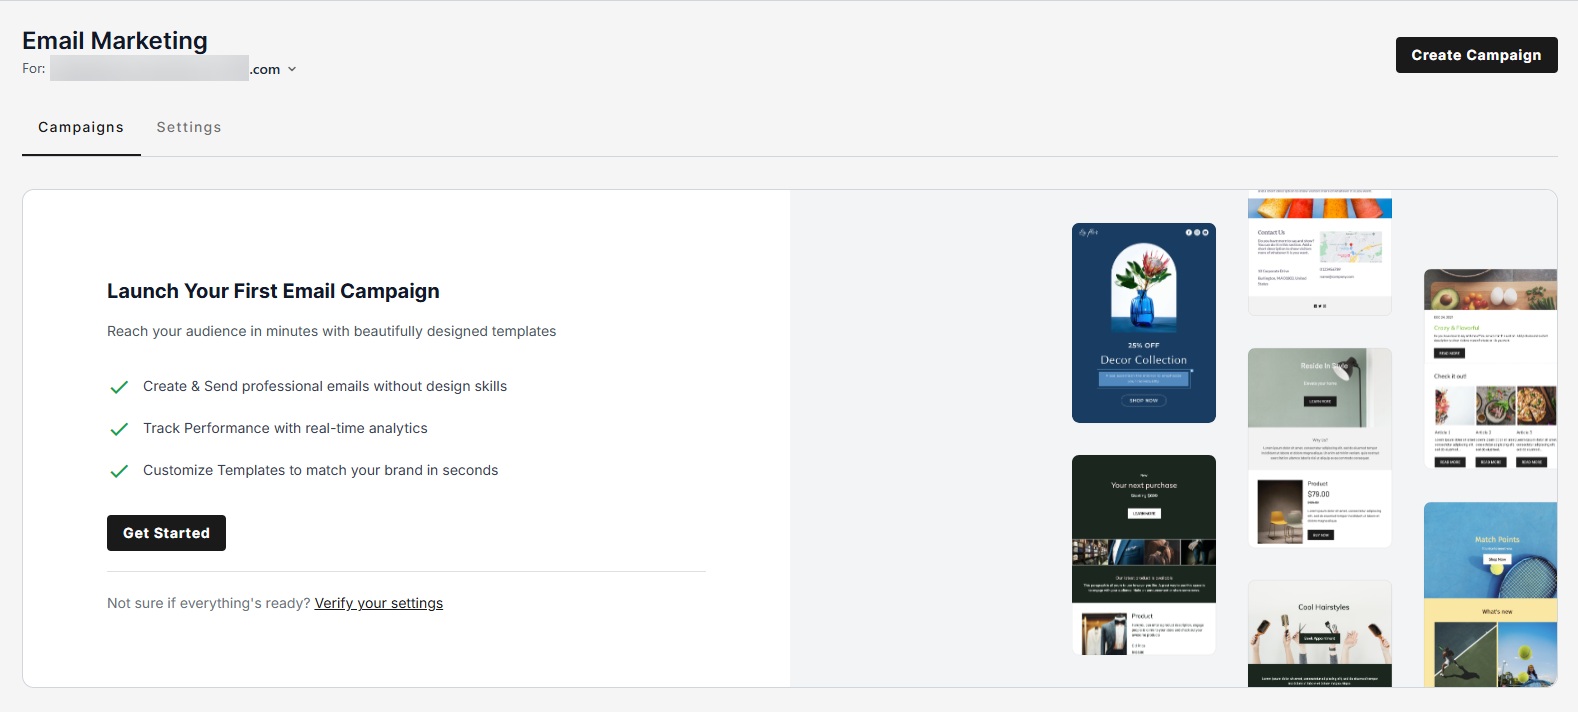1578x712 pixels.
Task: Click checkmark beside Create & Send professional emails
Action: [119, 387]
